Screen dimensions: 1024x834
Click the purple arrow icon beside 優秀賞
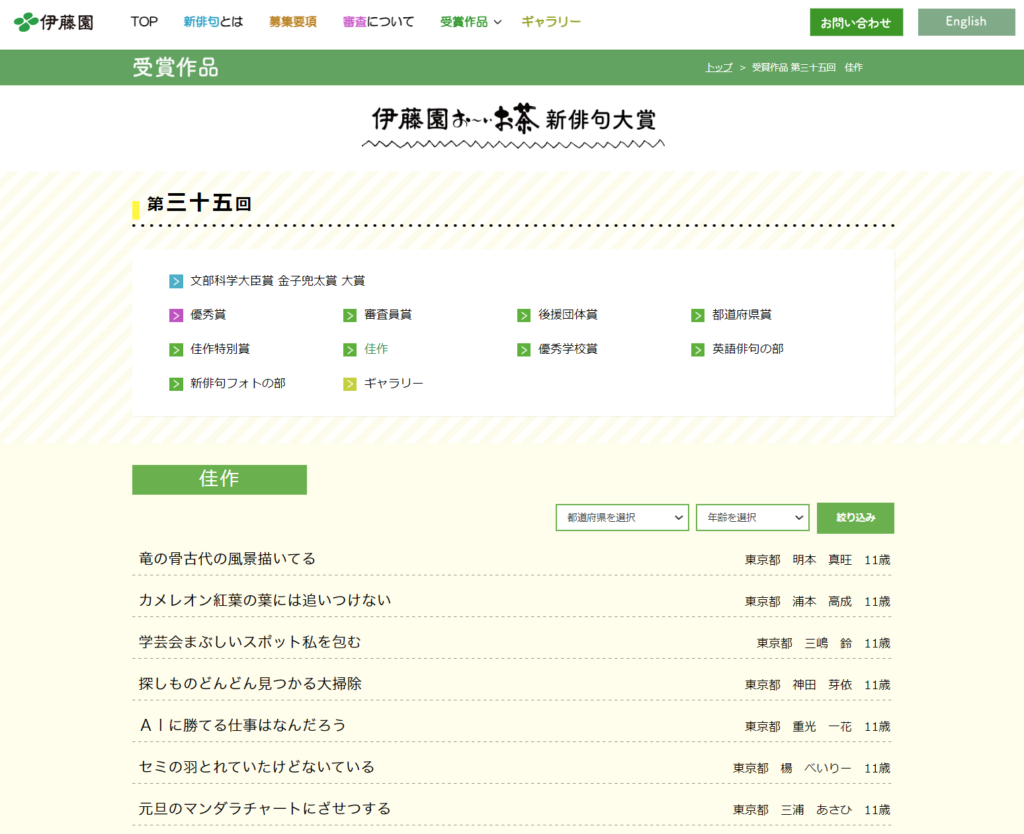pyautogui.click(x=176, y=315)
